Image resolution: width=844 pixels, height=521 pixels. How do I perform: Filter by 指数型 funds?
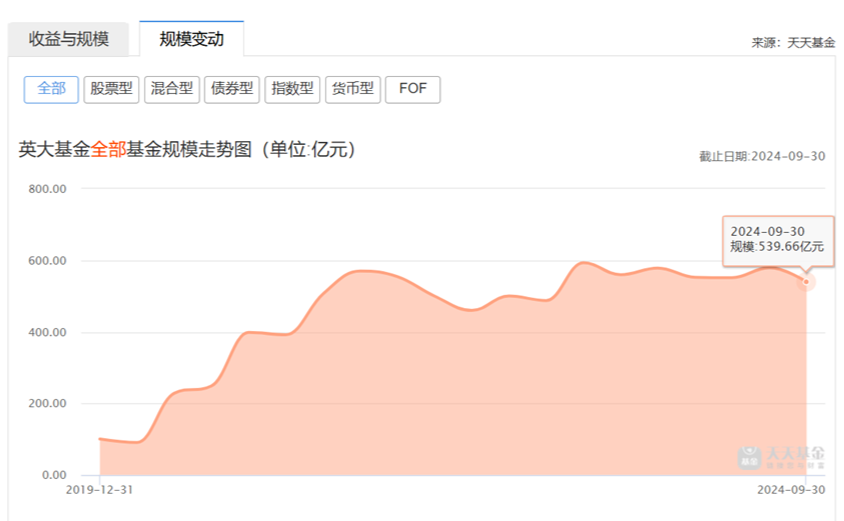292,89
